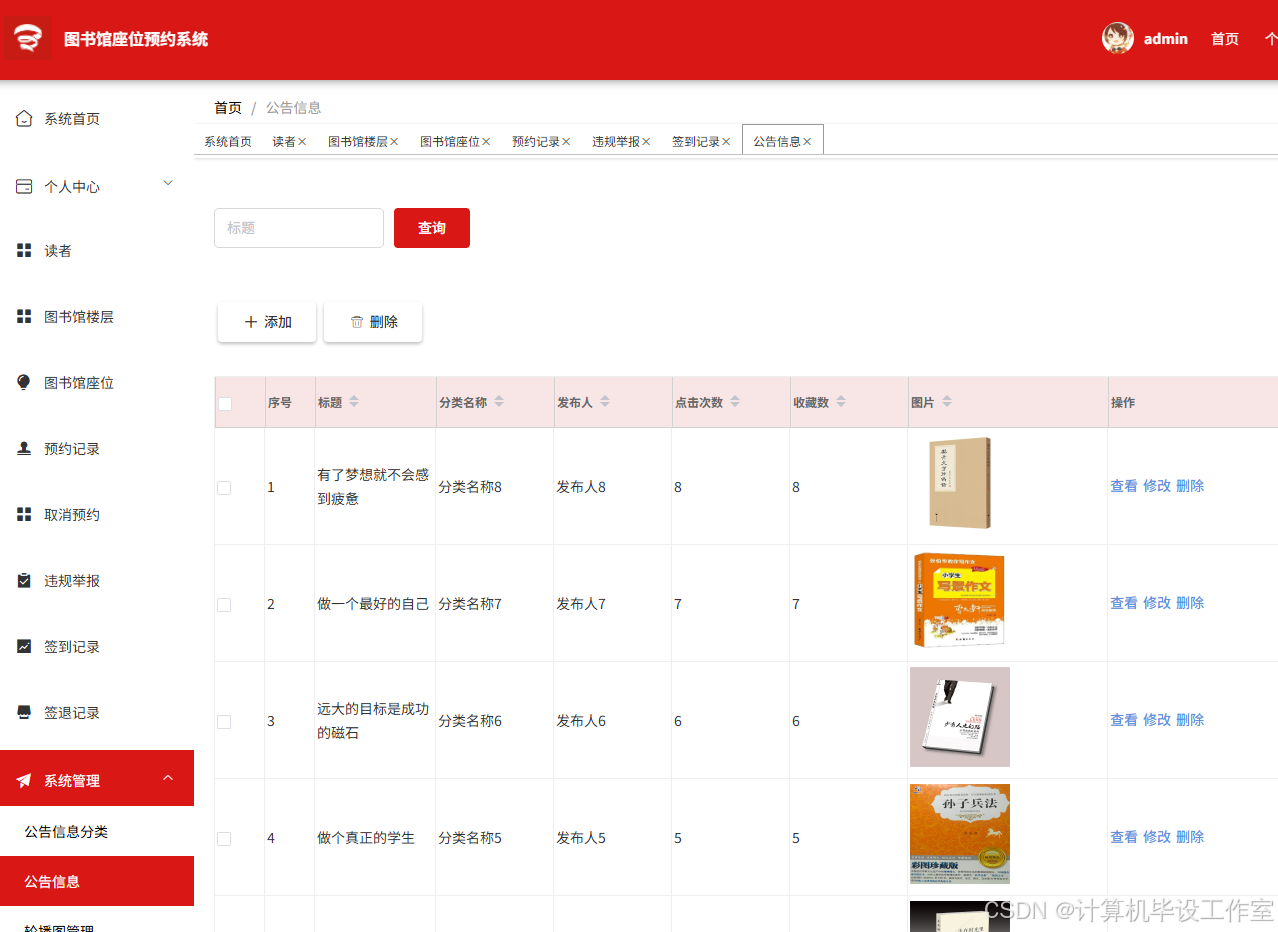Click the clipboard icon beside 违规举报

pyautogui.click(x=24, y=581)
